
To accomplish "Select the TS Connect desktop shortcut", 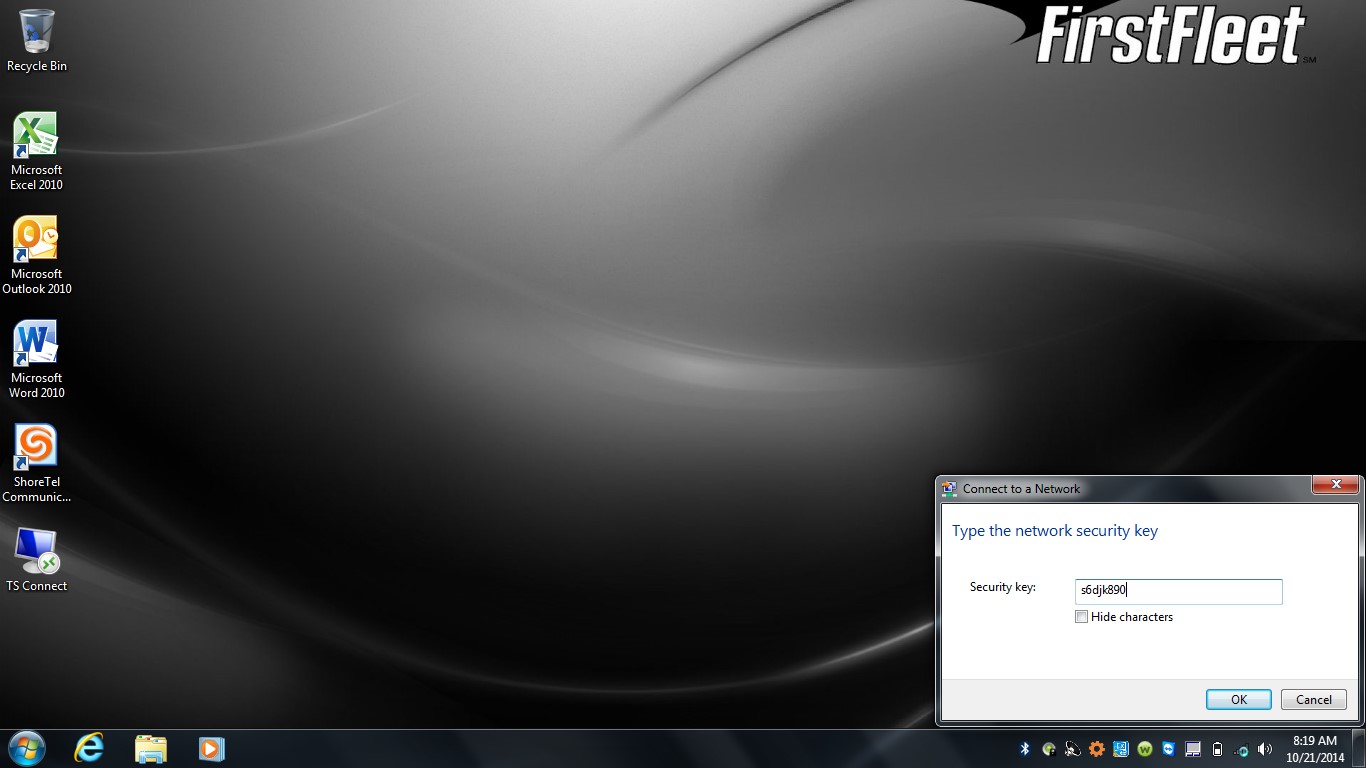I will 37,559.
